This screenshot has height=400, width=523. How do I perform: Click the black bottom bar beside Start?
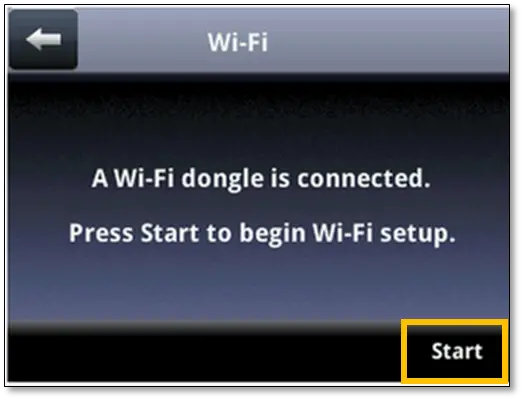coord(203,359)
